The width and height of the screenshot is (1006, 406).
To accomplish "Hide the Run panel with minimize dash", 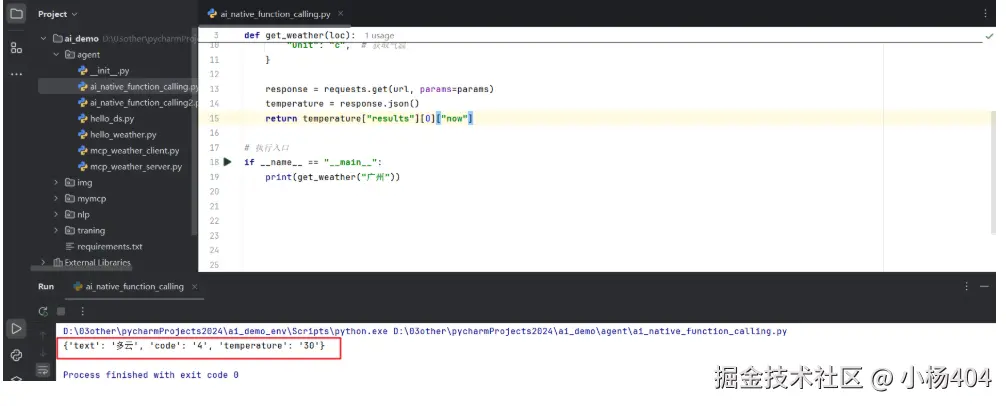I will pyautogui.click(x=985, y=287).
